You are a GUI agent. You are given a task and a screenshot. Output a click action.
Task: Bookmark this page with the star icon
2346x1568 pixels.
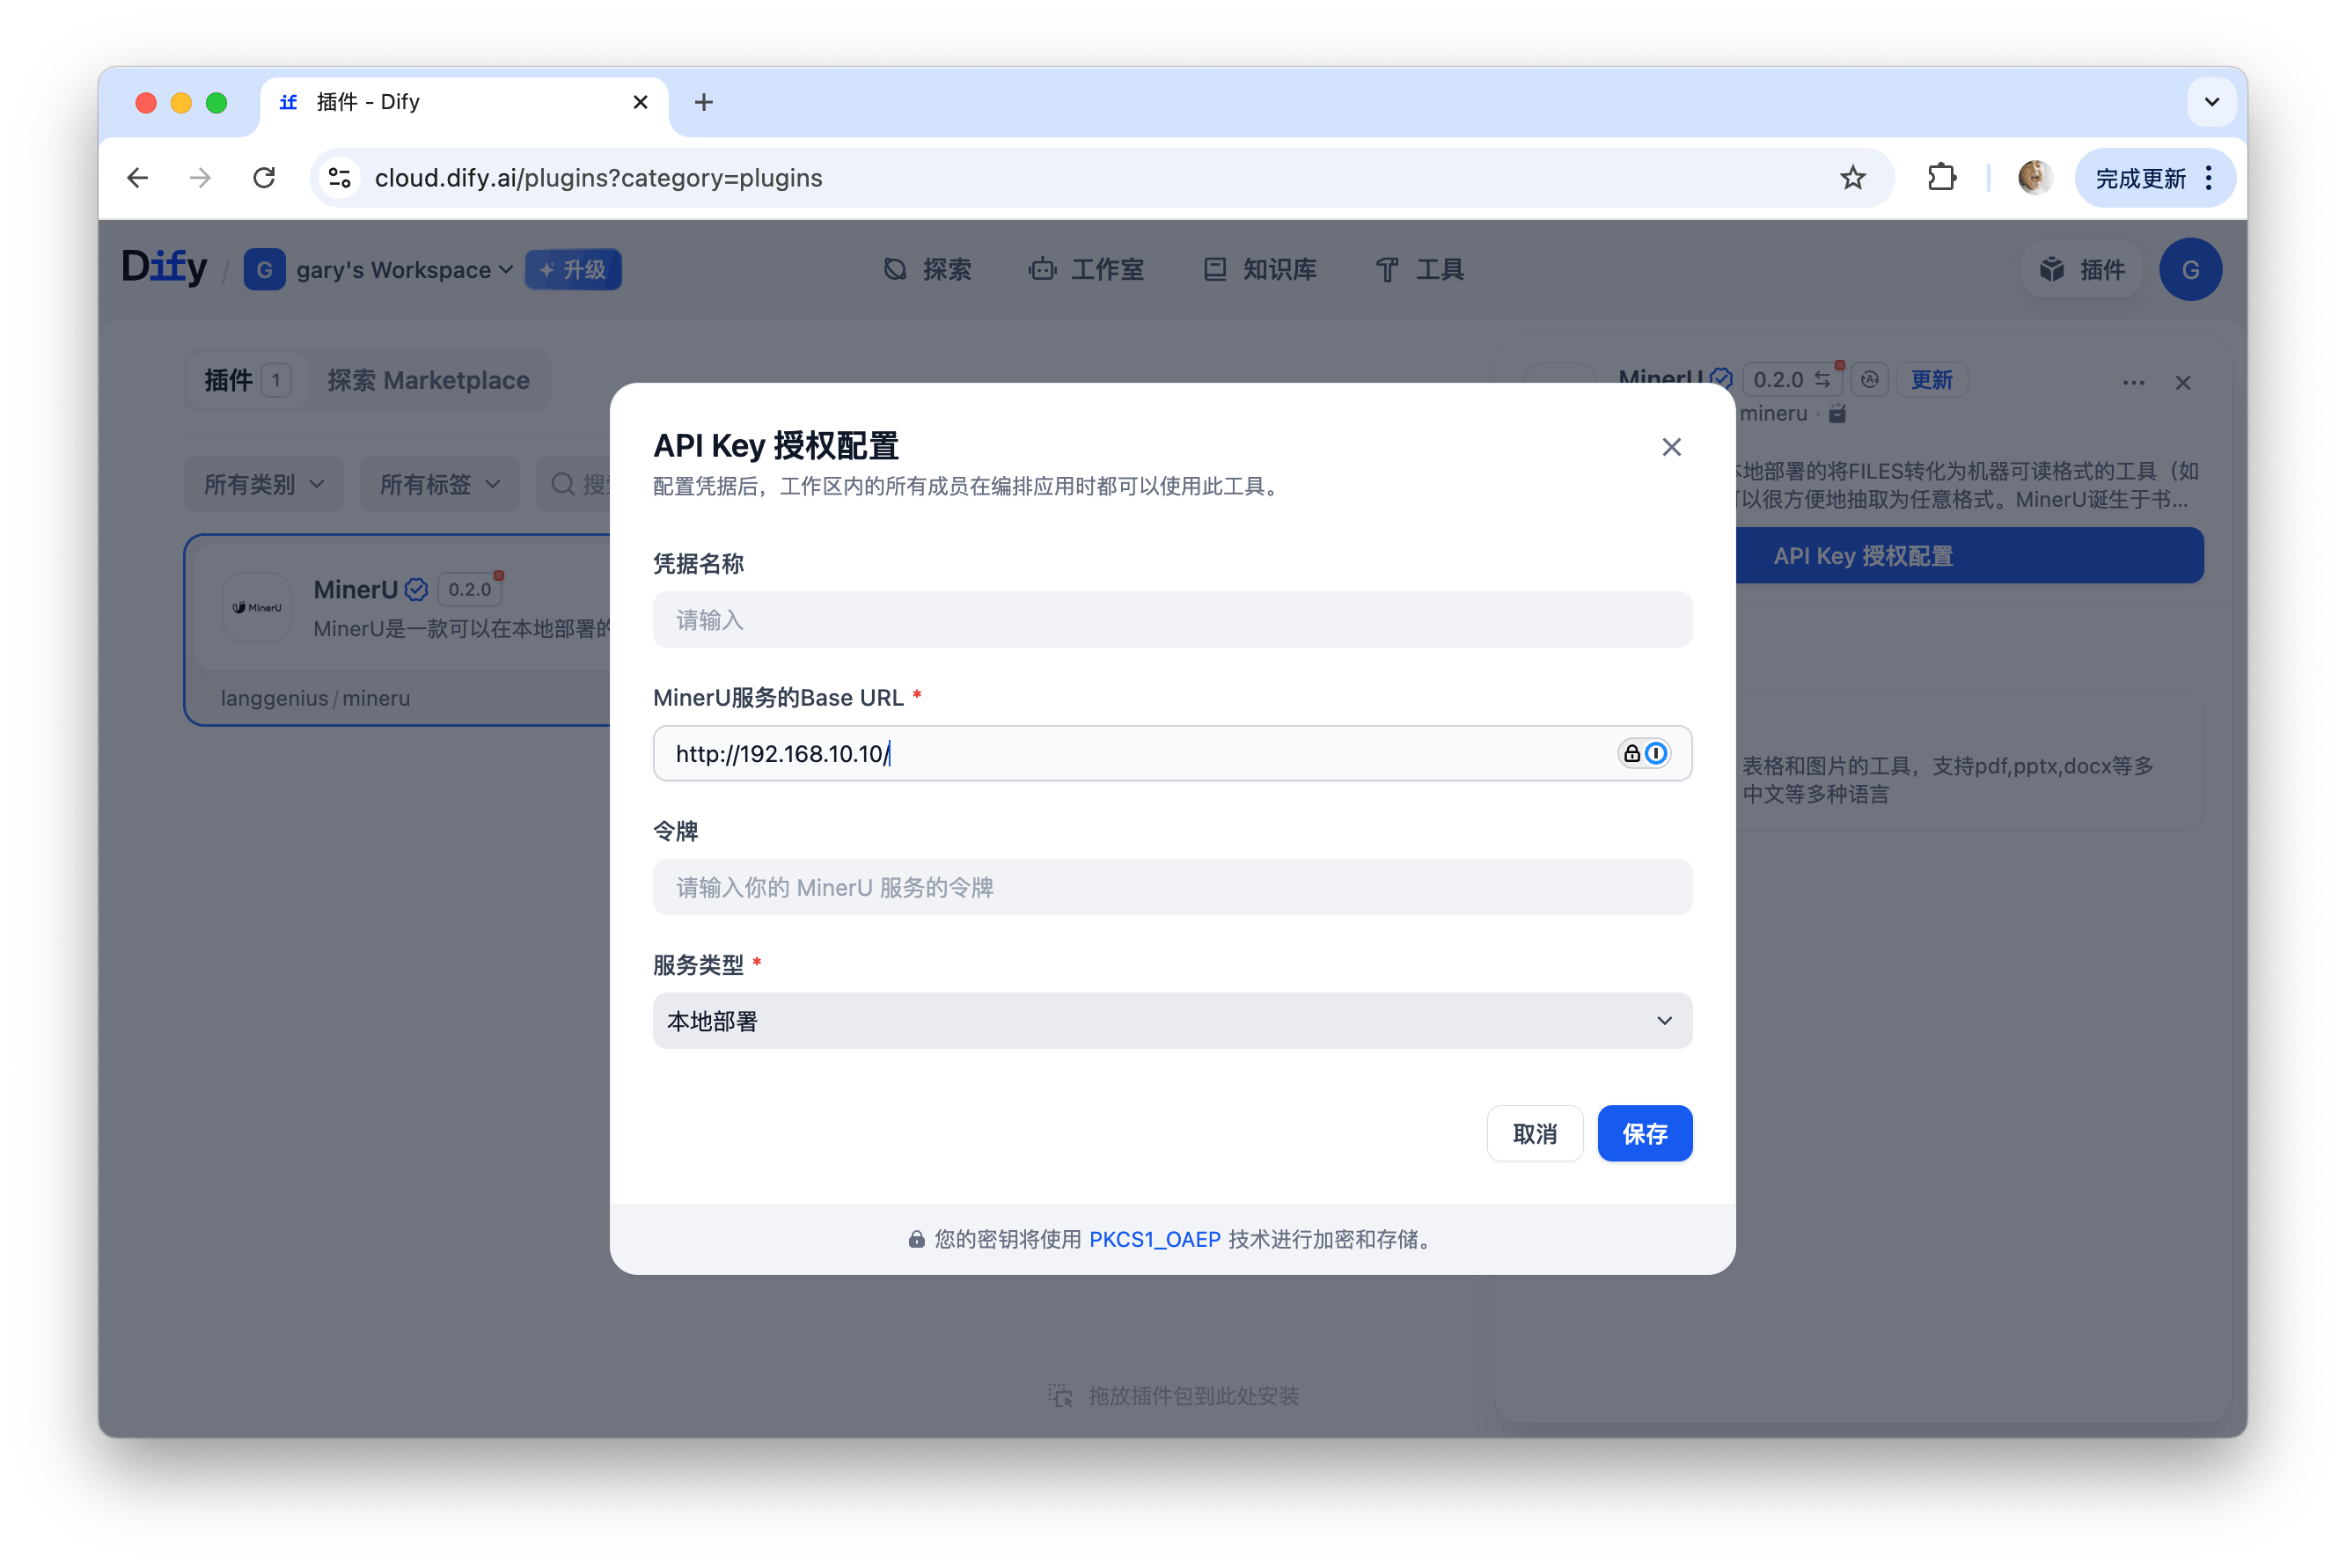point(1852,178)
